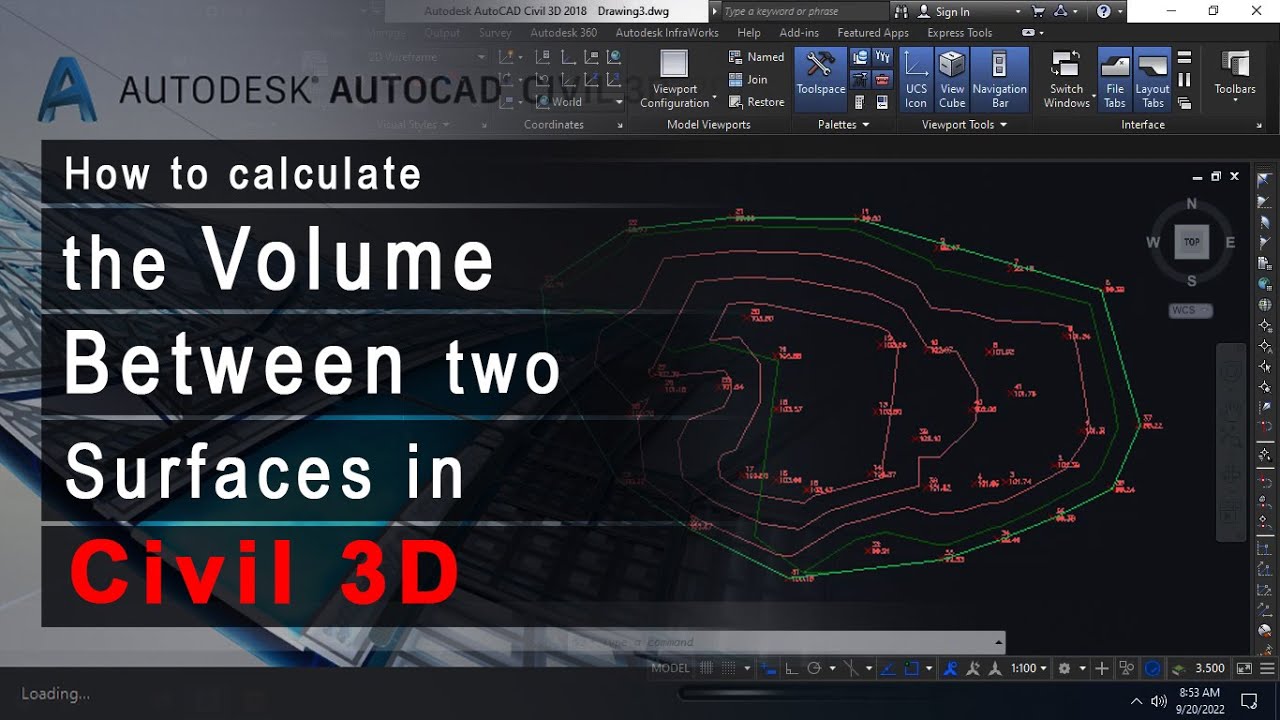
Task: Click the TOP face of the ViewCube
Action: tap(1192, 242)
